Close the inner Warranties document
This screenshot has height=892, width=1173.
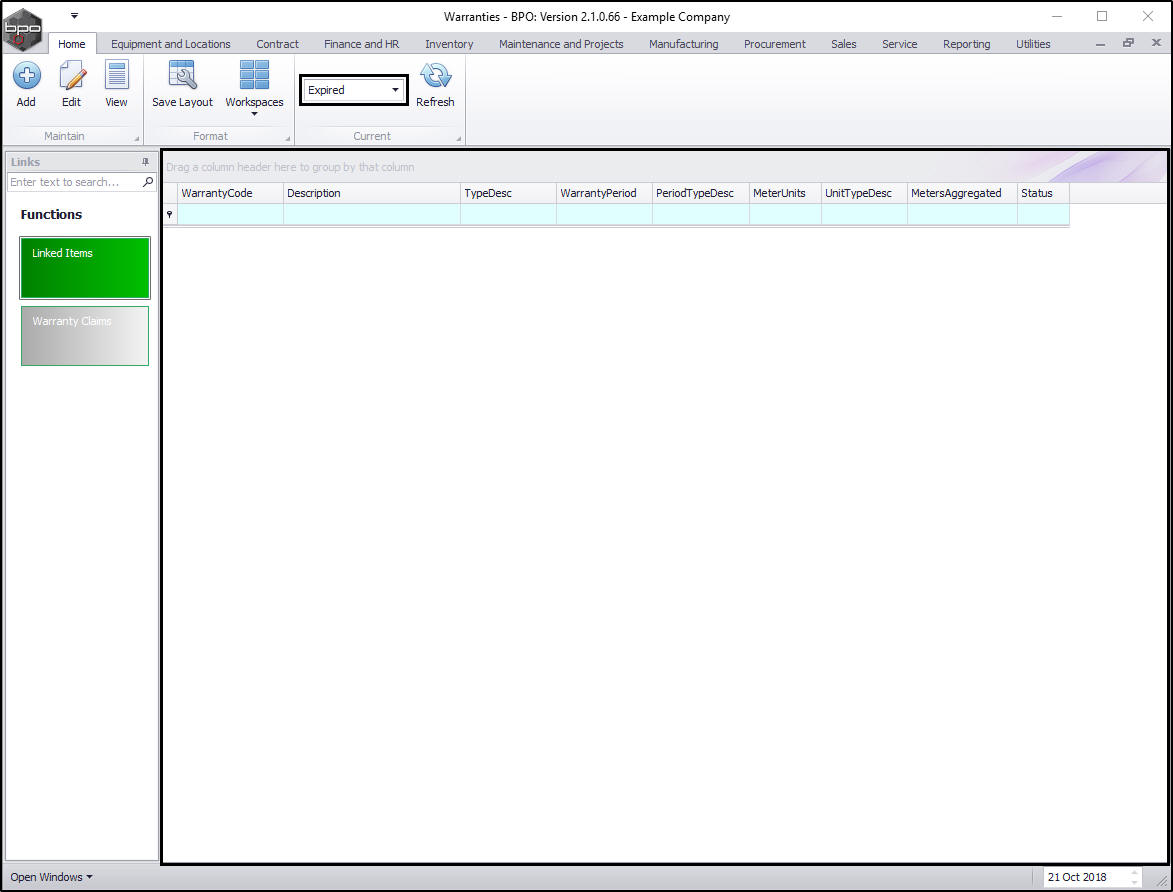pos(1156,43)
